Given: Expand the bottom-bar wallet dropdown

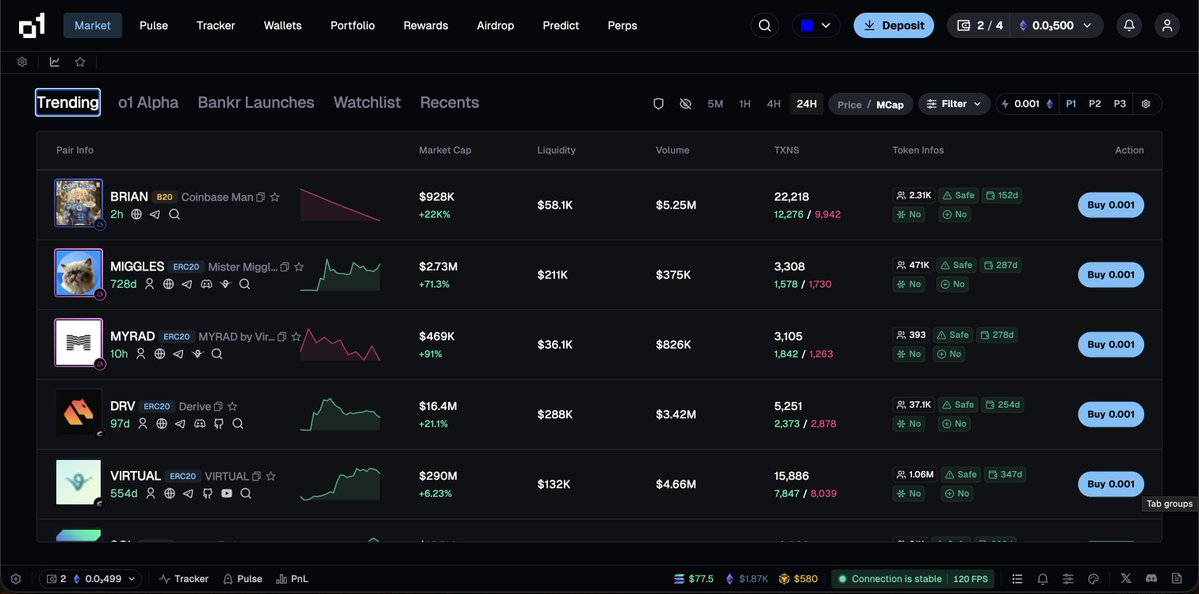Looking at the screenshot, I should (x=91, y=579).
